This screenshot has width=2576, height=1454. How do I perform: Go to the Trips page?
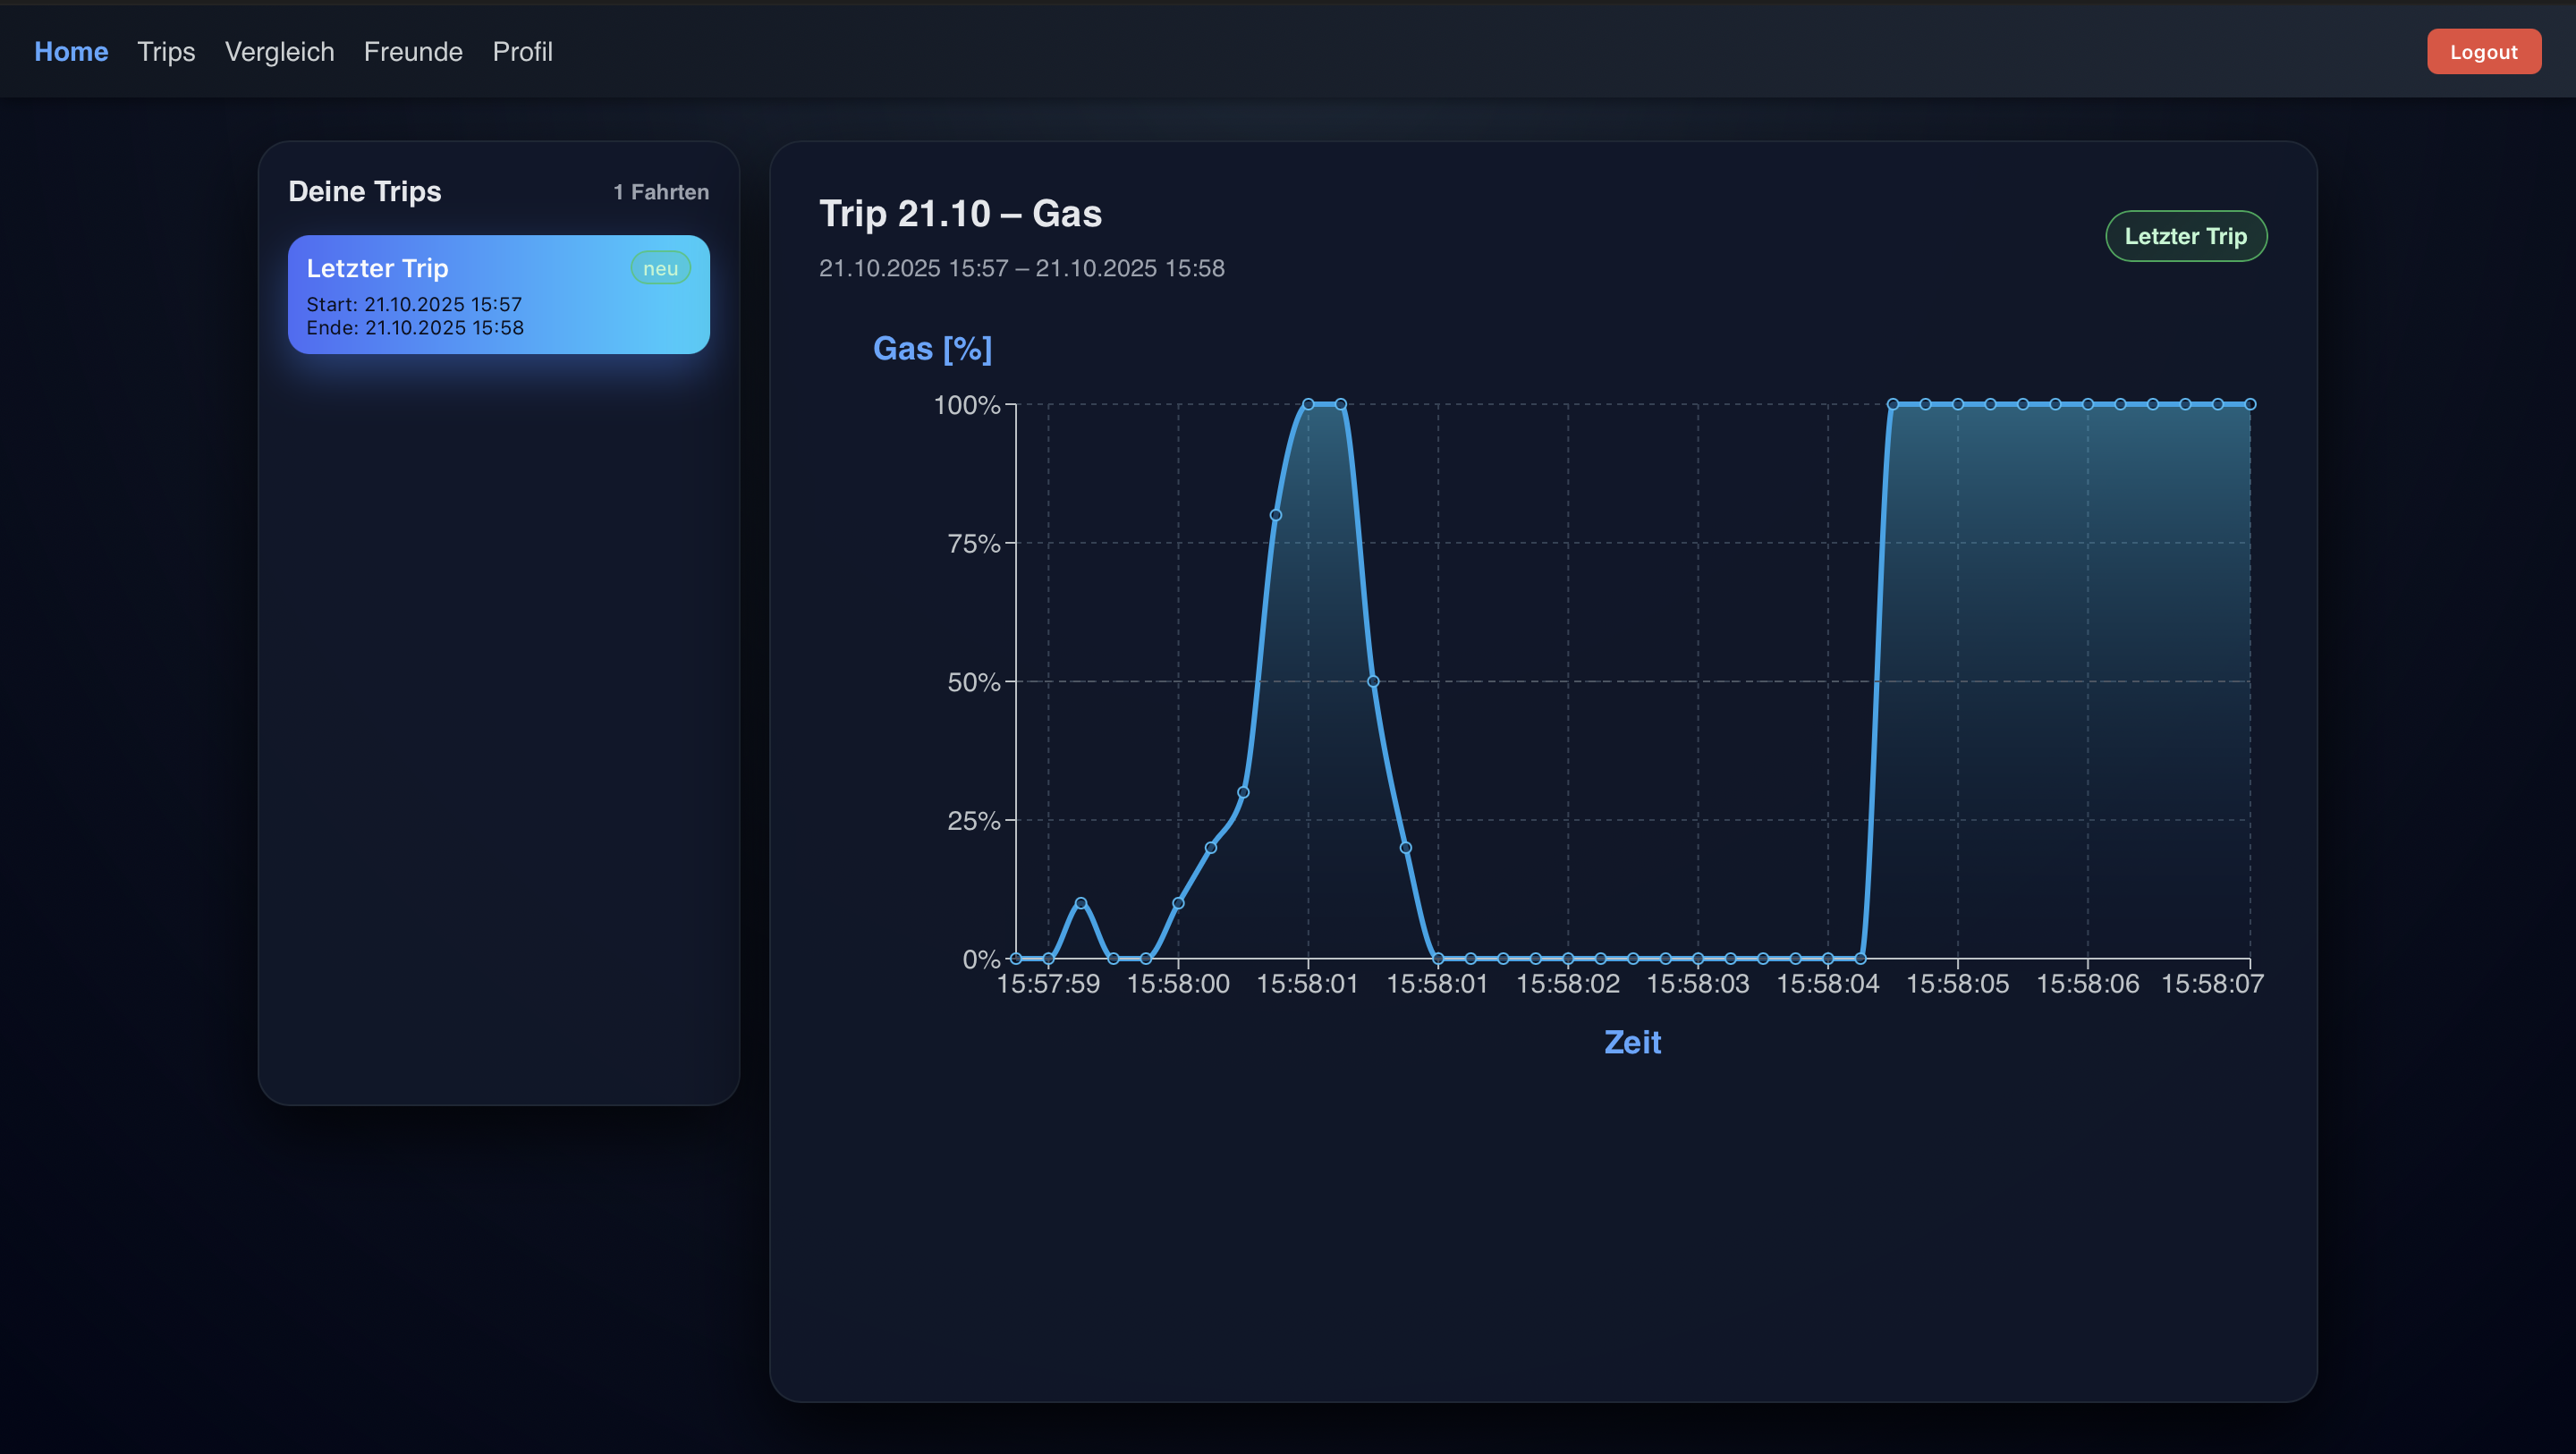166,52
